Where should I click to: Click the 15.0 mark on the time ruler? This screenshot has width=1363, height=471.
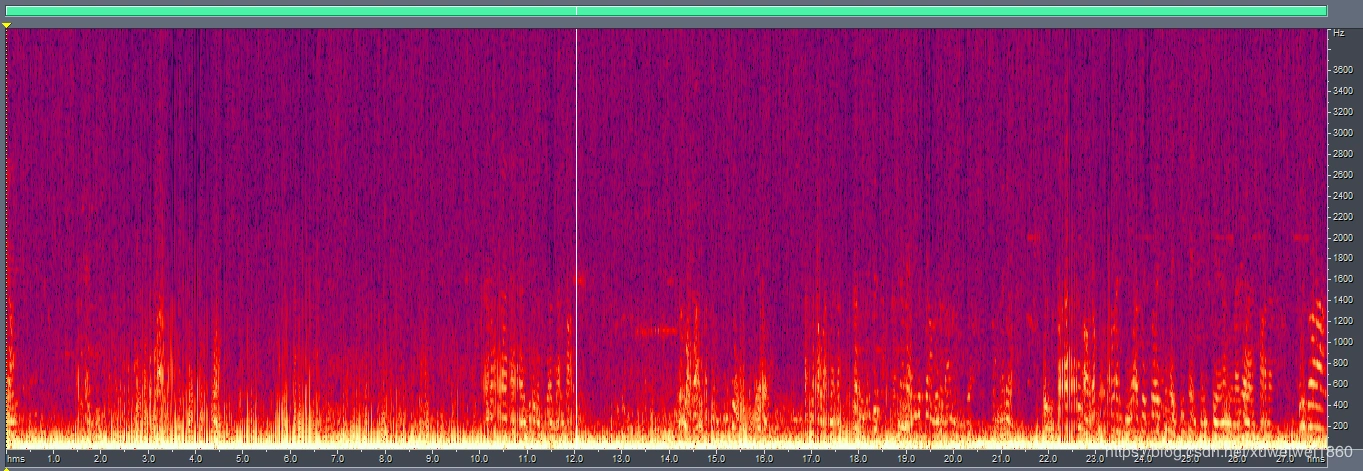coord(716,458)
